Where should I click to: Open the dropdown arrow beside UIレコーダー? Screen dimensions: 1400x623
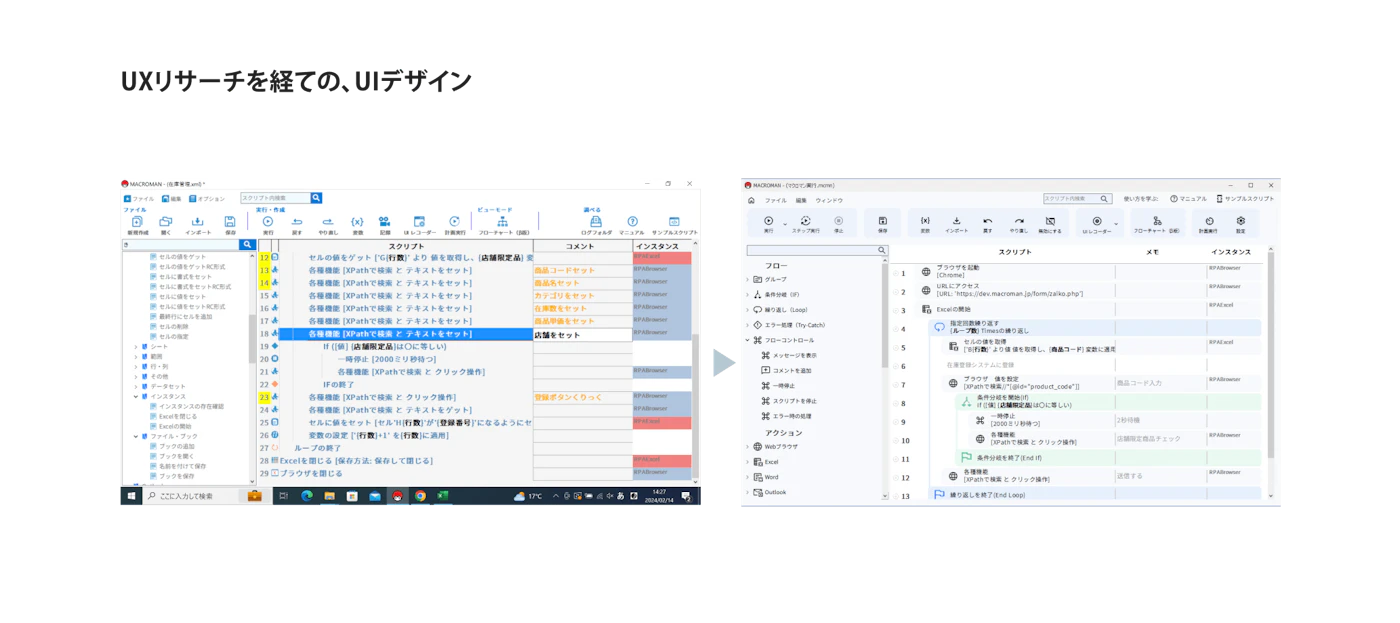pyautogui.click(x=1116, y=224)
